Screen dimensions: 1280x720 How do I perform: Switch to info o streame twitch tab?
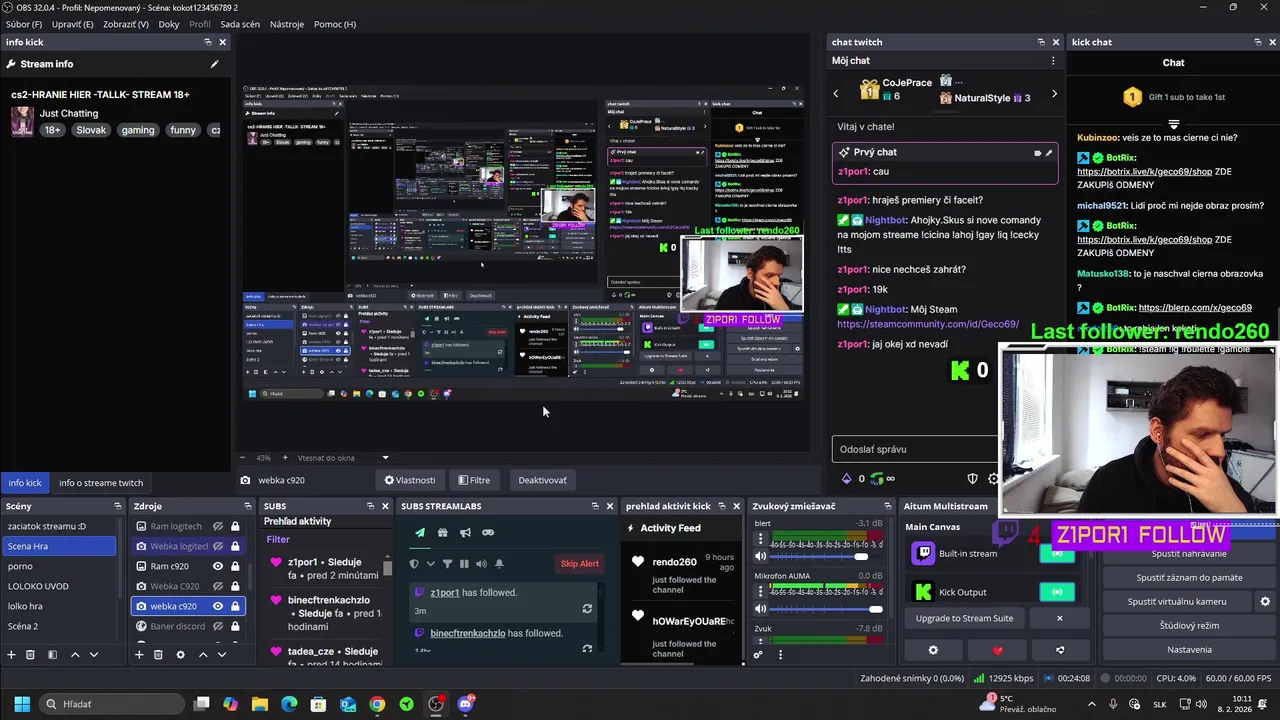pos(101,483)
